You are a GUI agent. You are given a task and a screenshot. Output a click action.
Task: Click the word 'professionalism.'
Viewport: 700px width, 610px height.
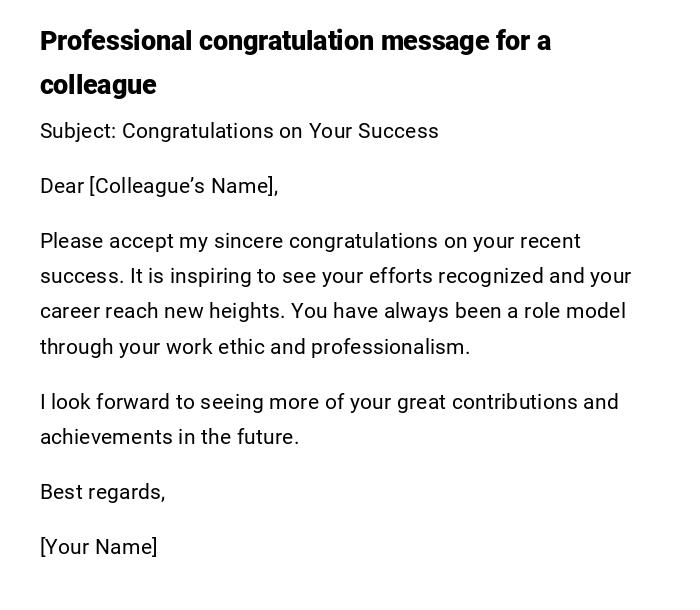coord(390,347)
